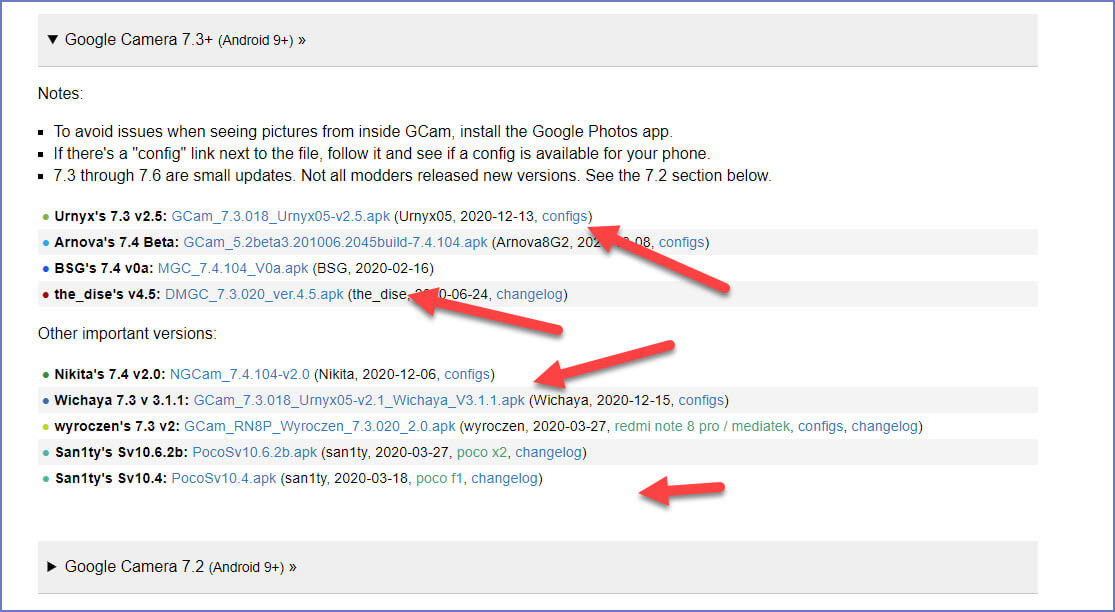Click the note about 7.3 through 7.6 updates
1115x612 pixels.
412,176
